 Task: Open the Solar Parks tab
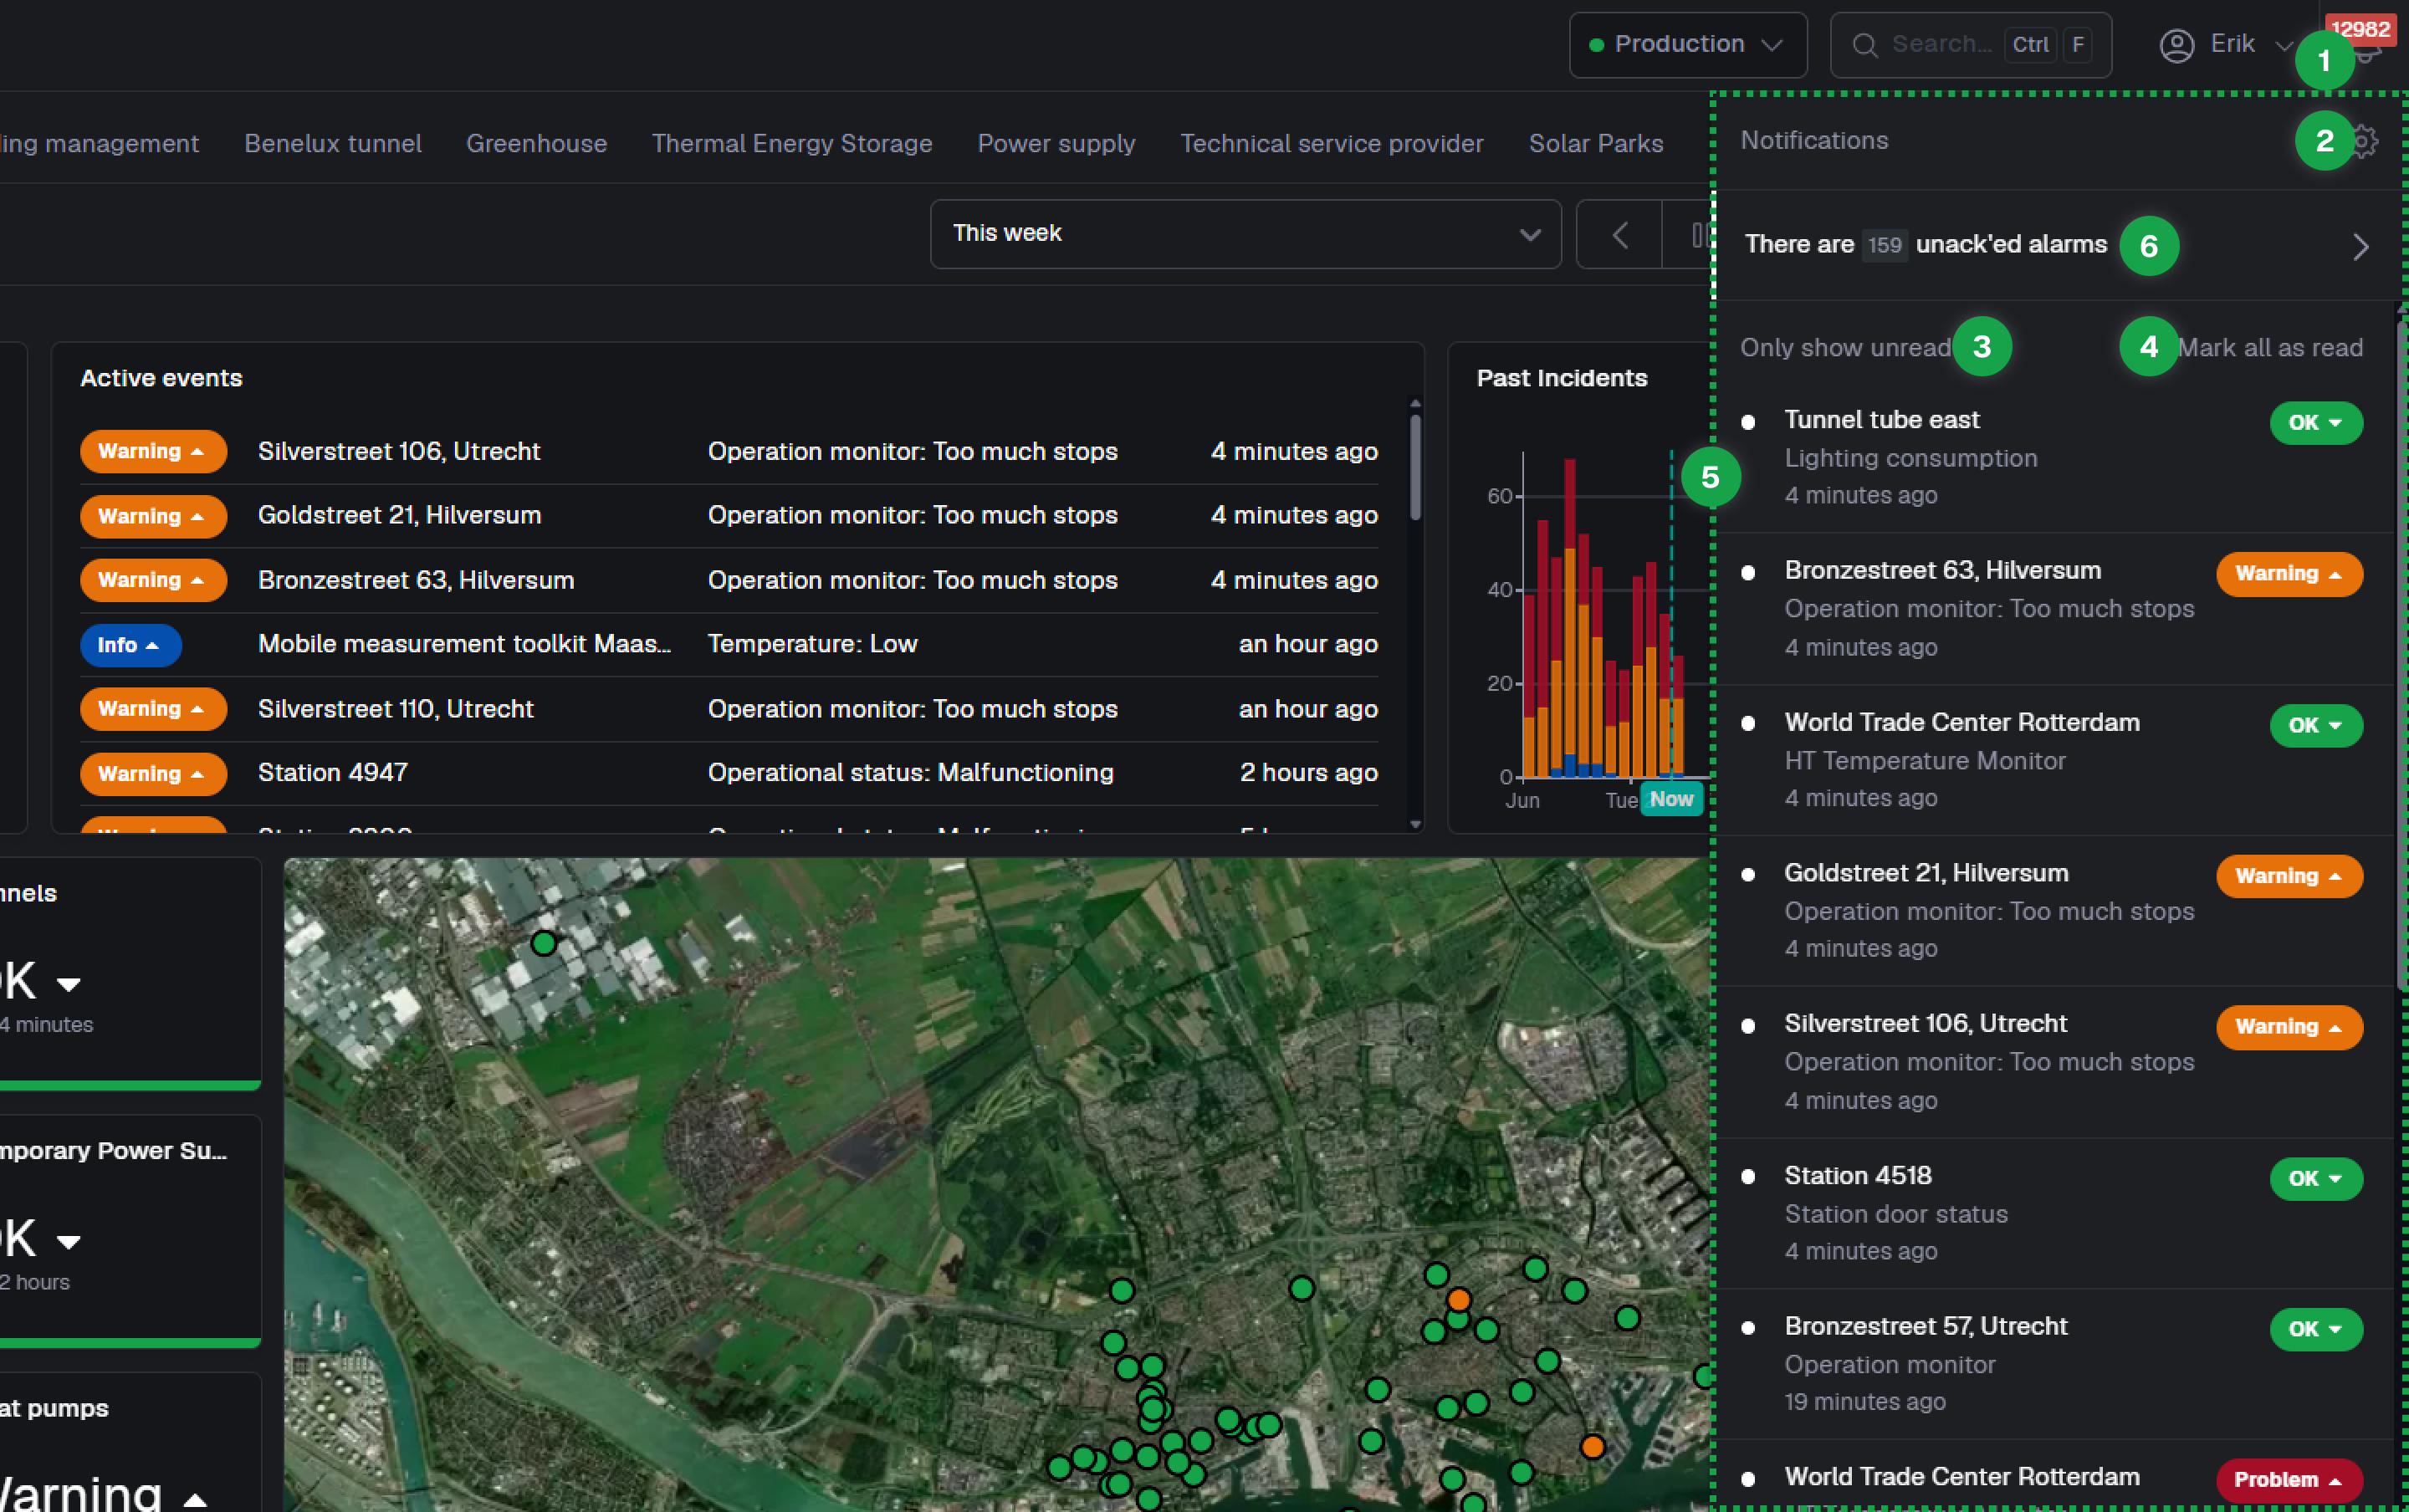(x=1595, y=143)
